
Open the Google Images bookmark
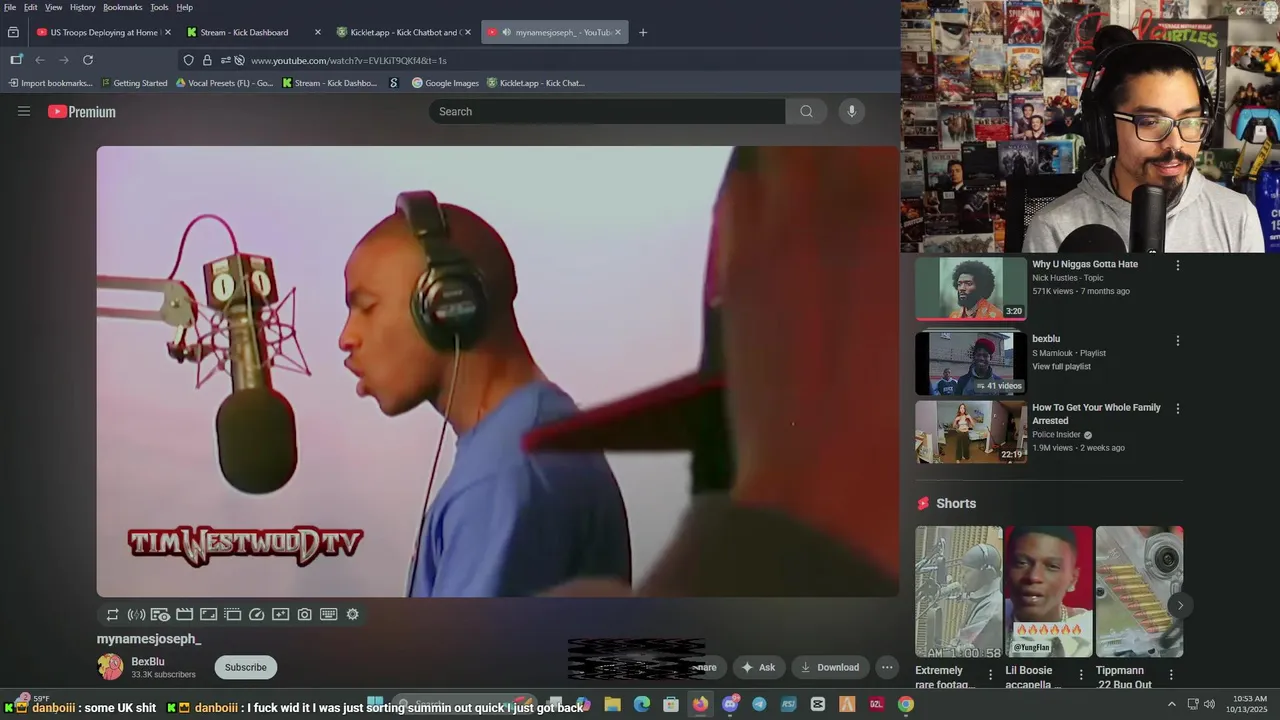click(445, 83)
